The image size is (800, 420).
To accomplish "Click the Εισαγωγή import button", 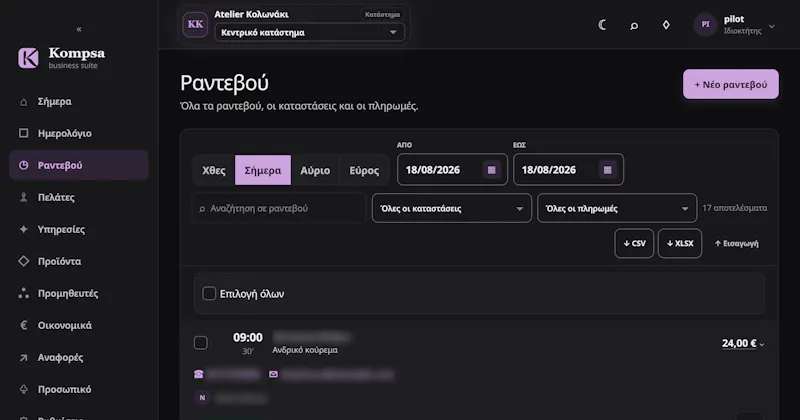I will 736,243.
